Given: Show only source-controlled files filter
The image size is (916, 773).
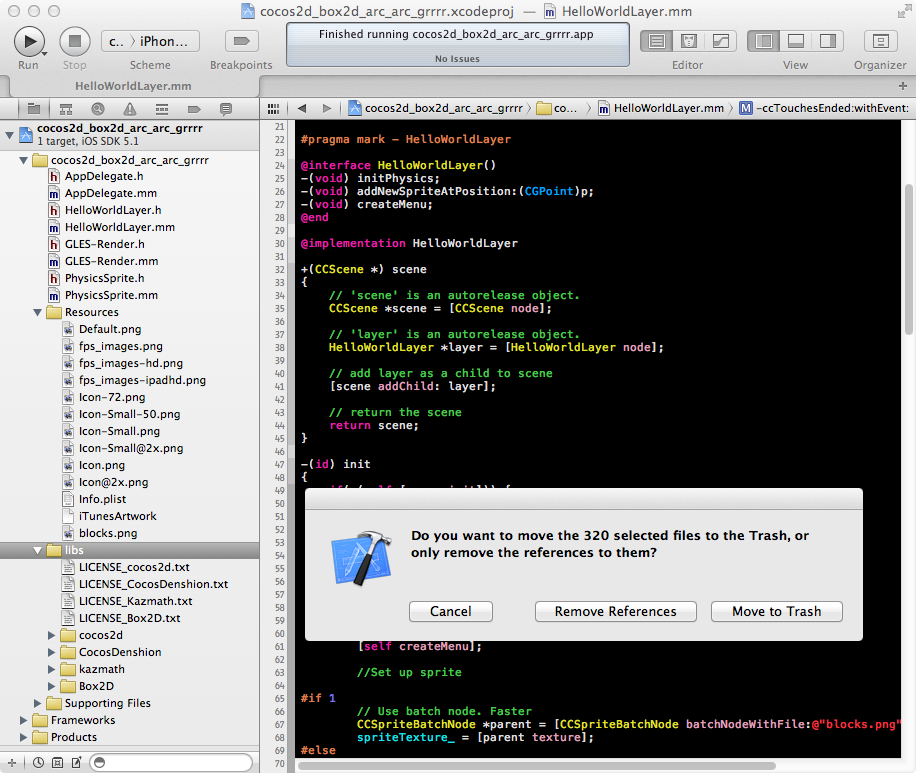Looking at the screenshot, I should click(57, 762).
